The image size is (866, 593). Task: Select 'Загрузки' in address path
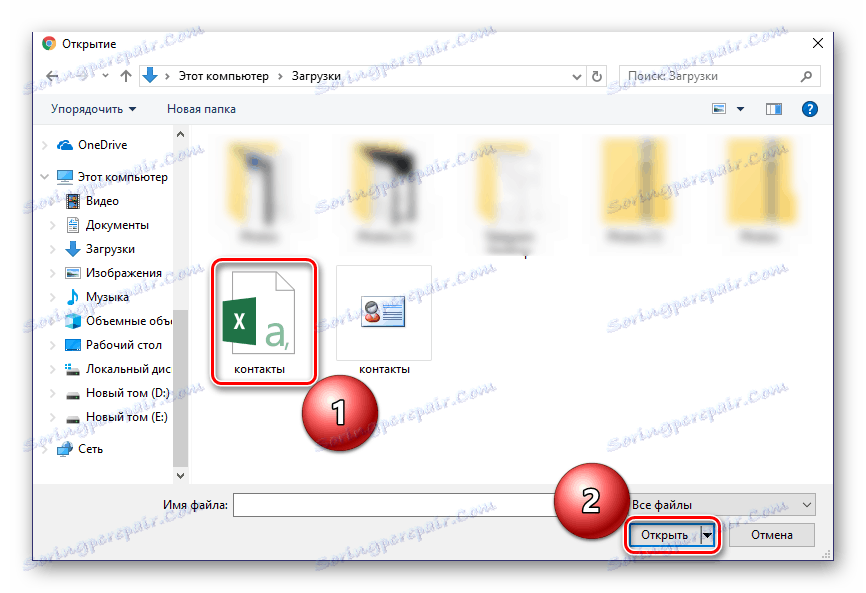[x=316, y=76]
